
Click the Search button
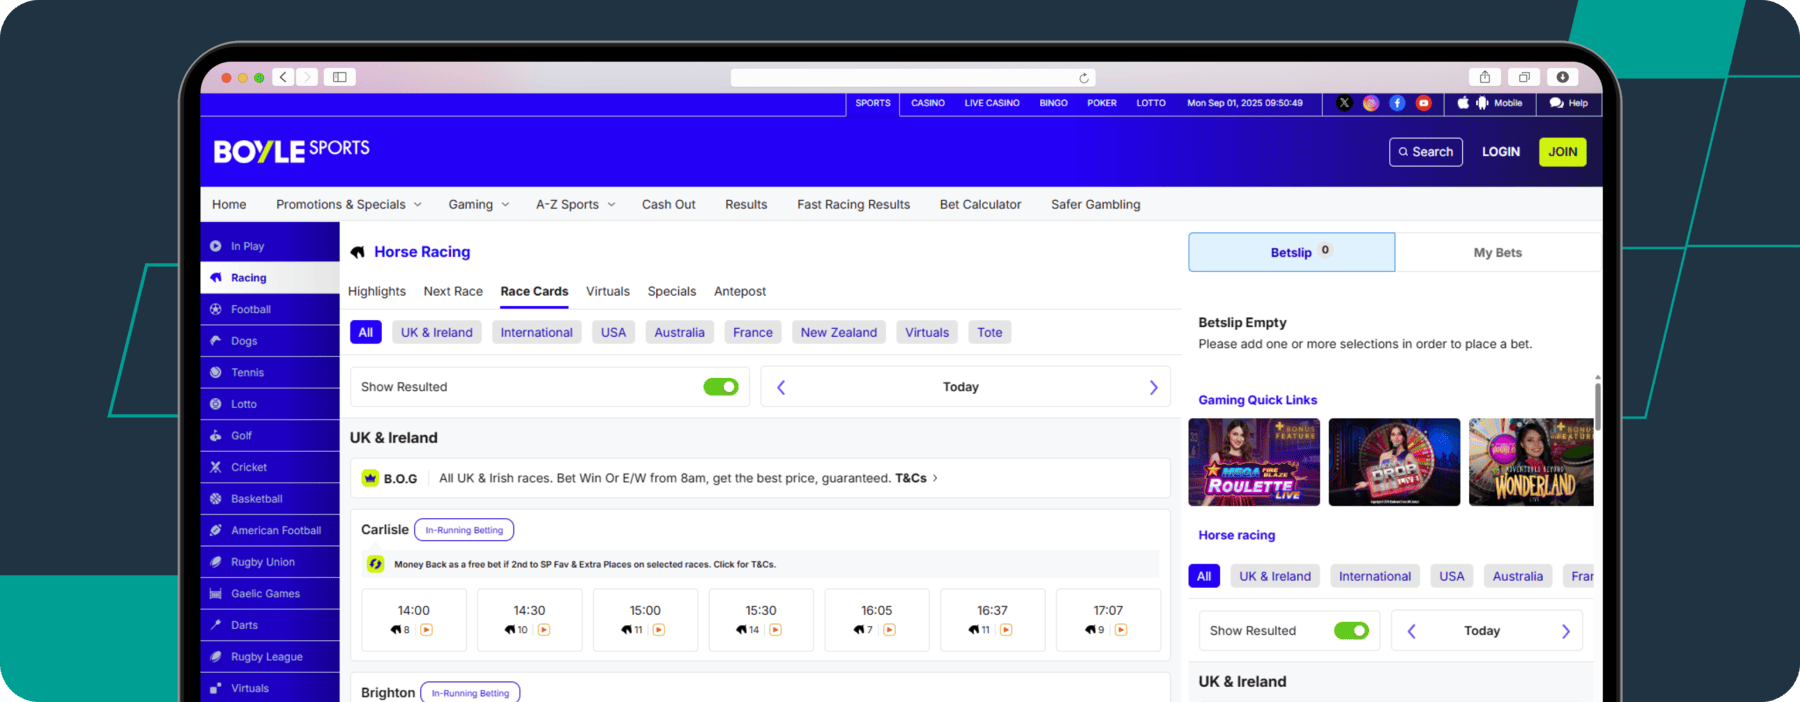tap(1426, 152)
